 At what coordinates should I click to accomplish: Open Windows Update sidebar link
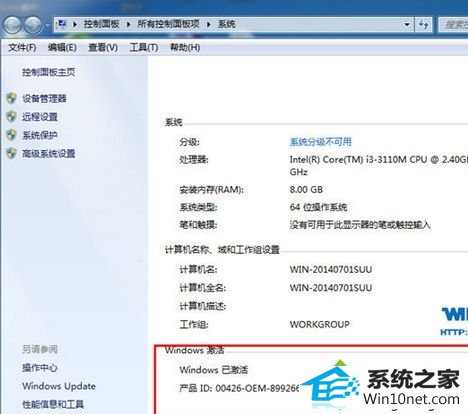tap(59, 386)
